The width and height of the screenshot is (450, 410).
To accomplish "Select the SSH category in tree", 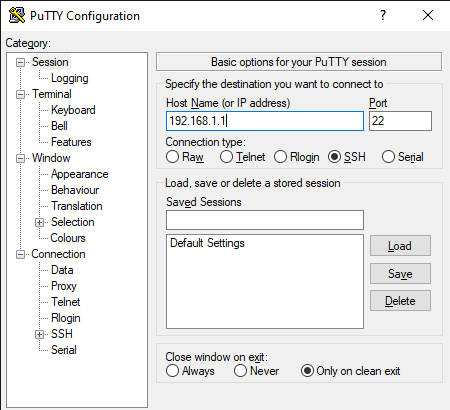I will (62, 334).
